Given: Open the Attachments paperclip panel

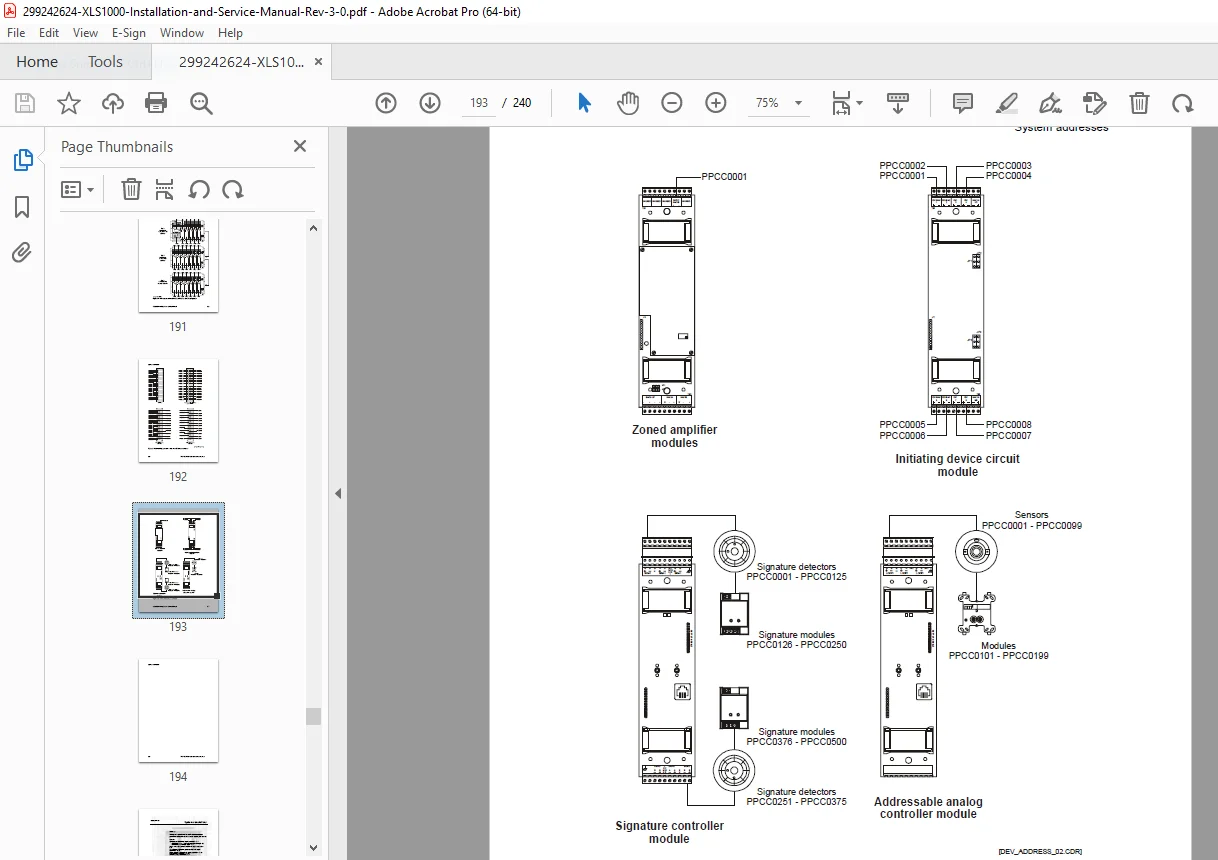Looking at the screenshot, I should pyautogui.click(x=22, y=252).
